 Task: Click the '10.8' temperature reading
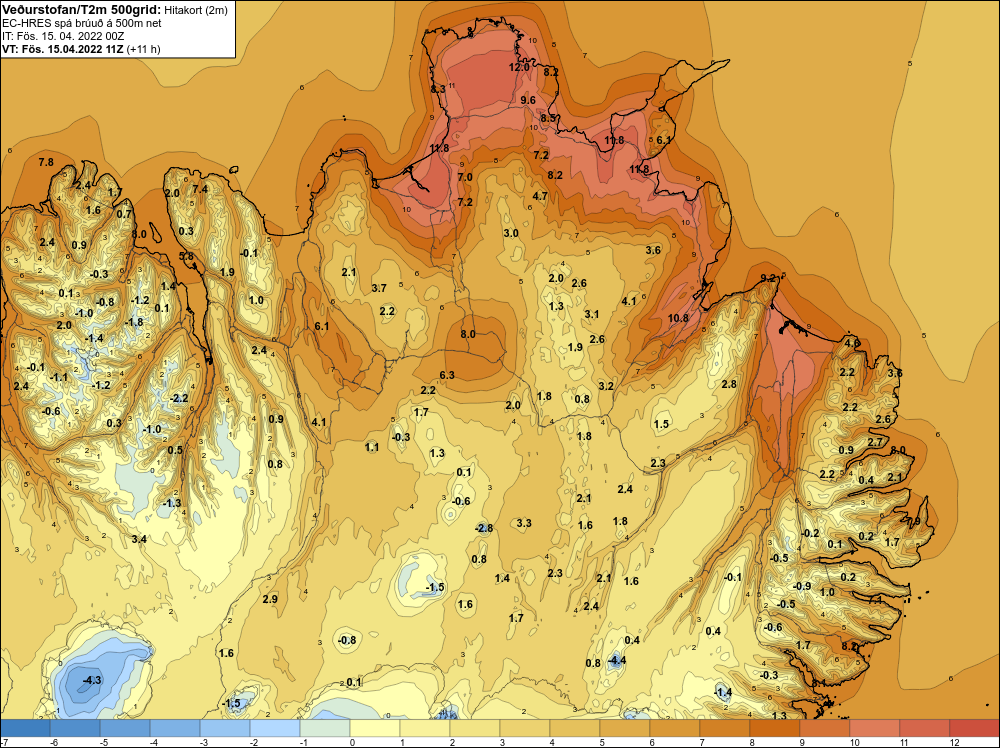pos(679,318)
